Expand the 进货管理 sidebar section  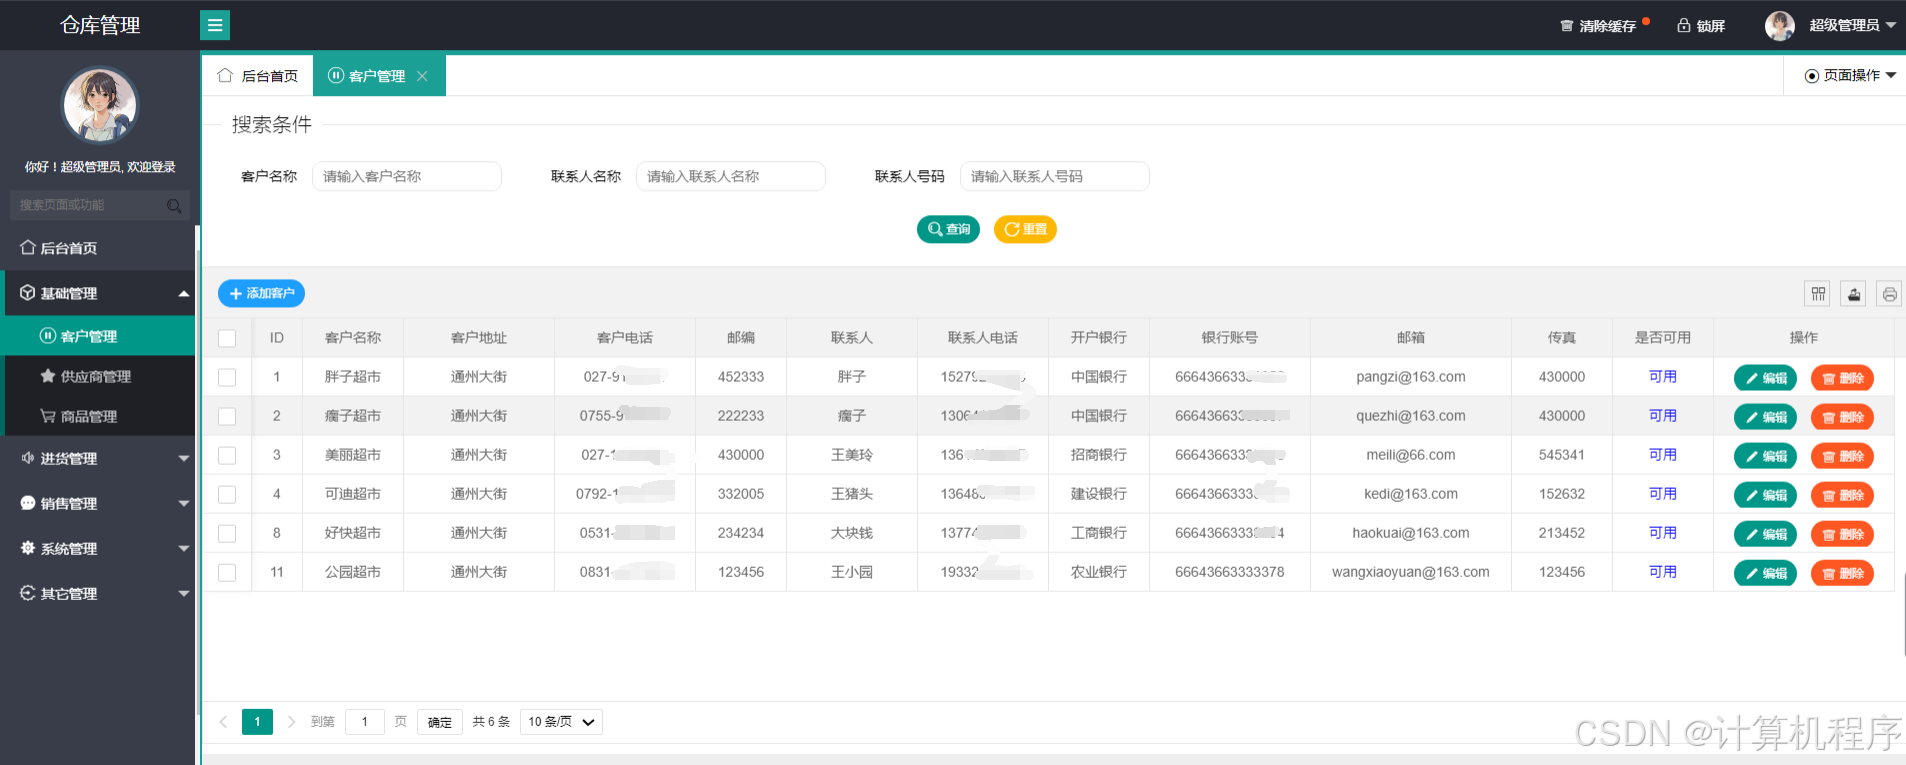(x=98, y=458)
